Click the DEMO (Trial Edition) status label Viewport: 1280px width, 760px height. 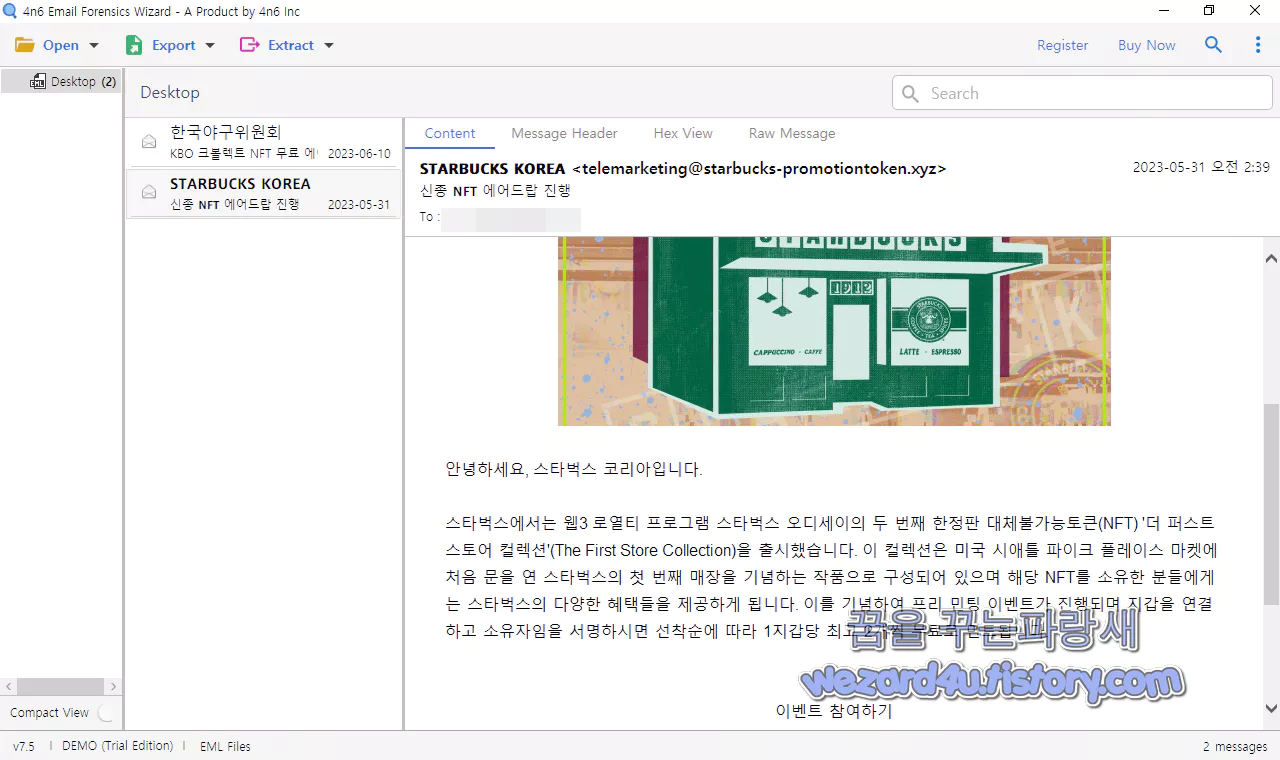point(117,746)
